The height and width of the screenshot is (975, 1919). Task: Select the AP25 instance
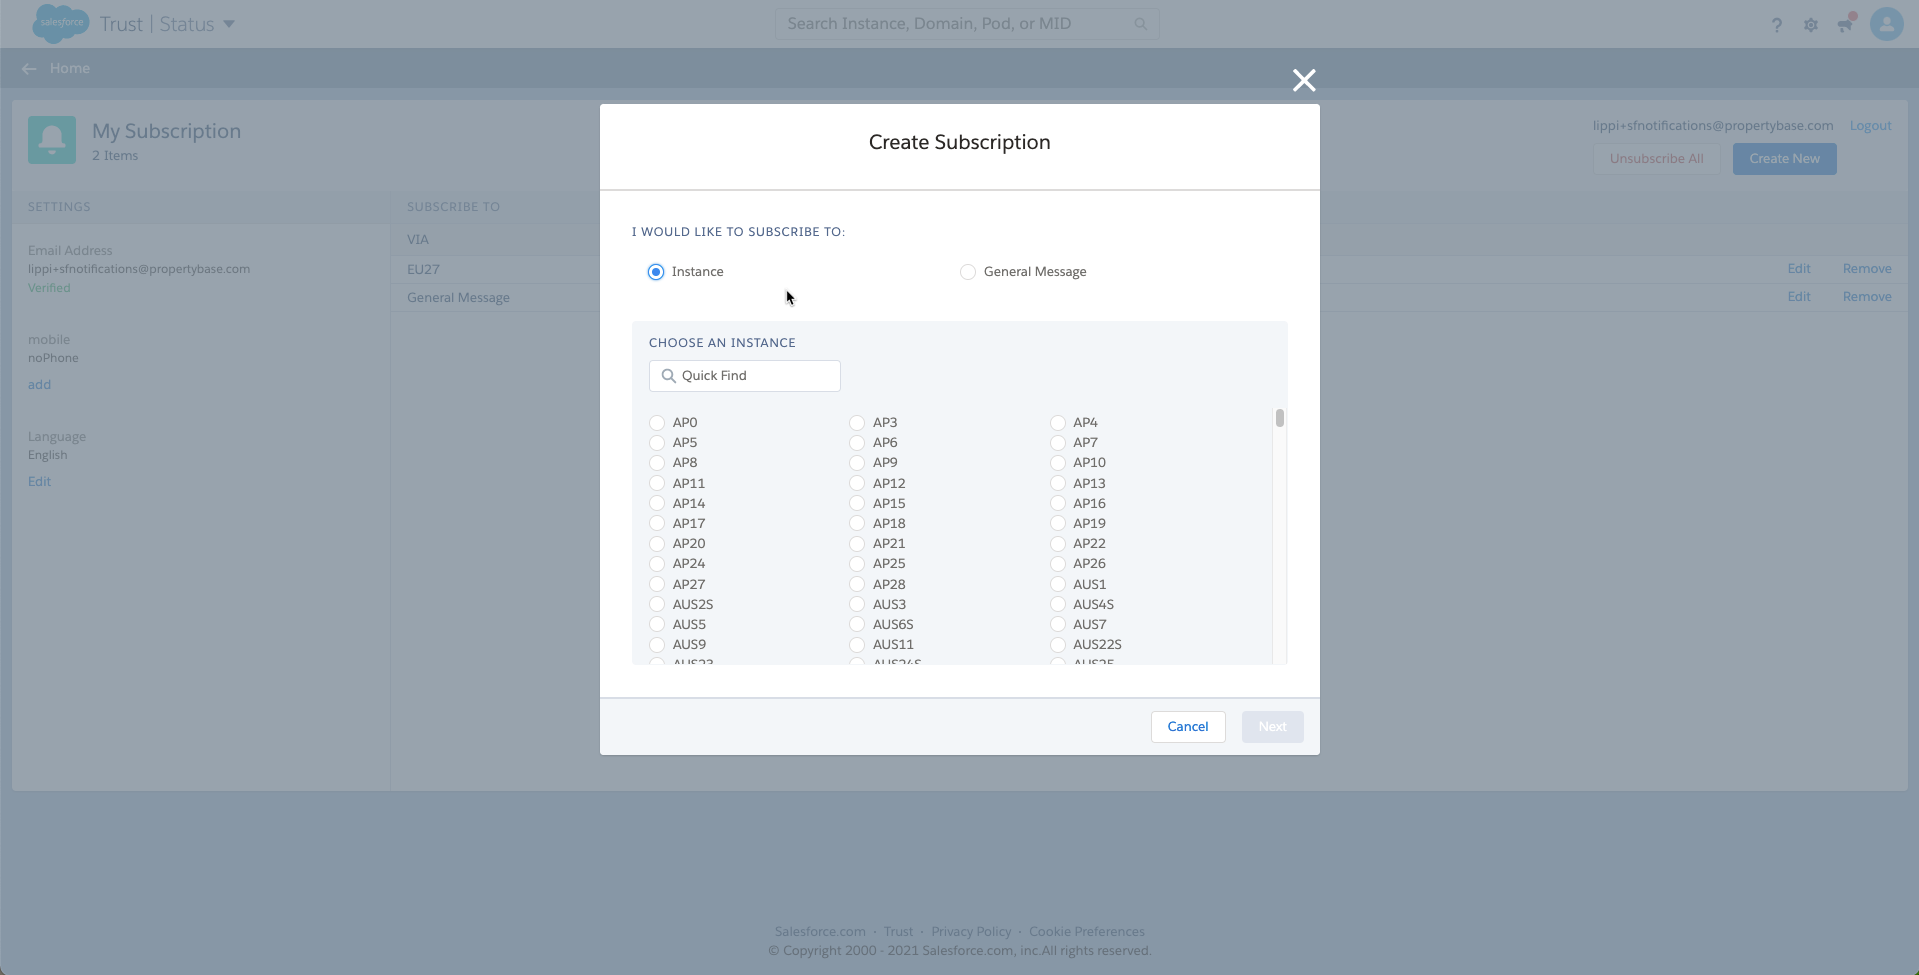857,564
